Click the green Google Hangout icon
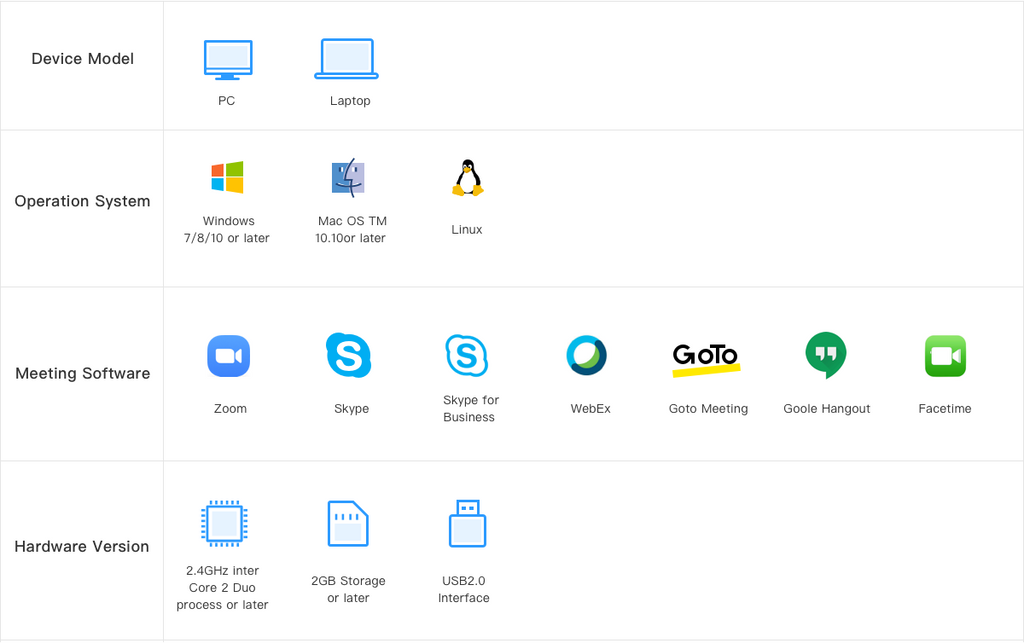The image size is (1024, 643). [826, 355]
